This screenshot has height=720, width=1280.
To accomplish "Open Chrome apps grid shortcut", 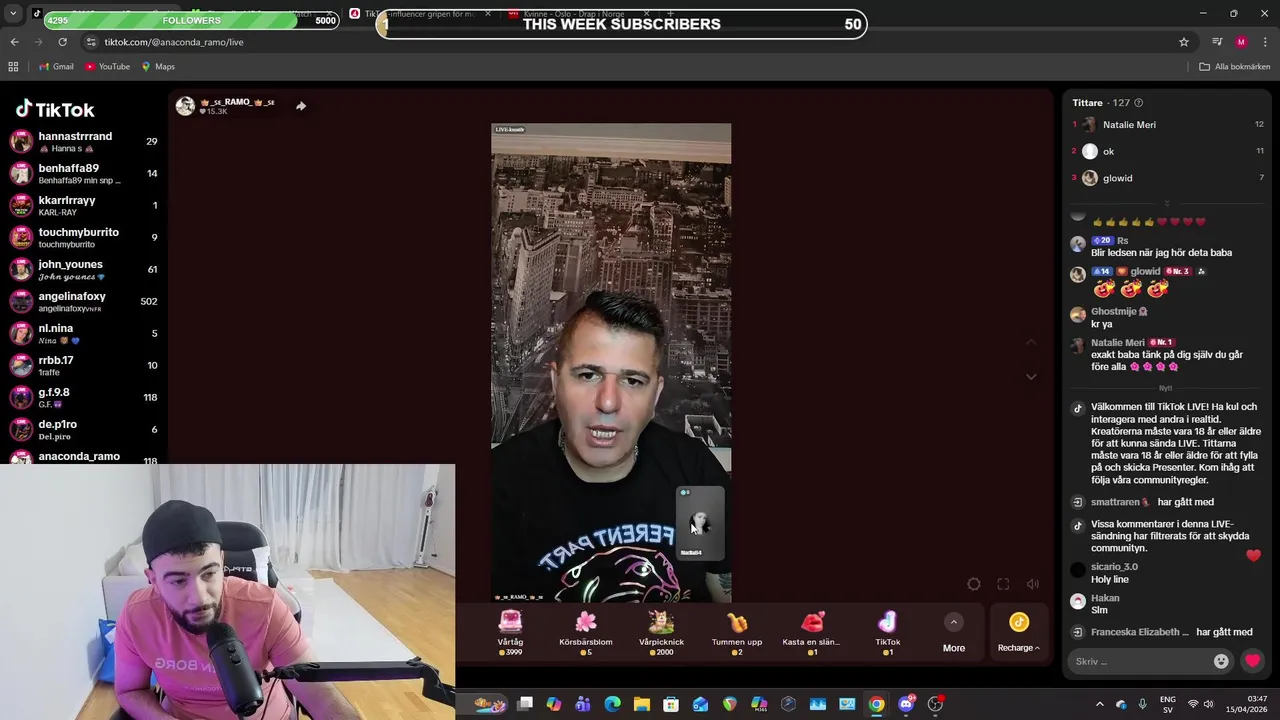I will coord(13,66).
